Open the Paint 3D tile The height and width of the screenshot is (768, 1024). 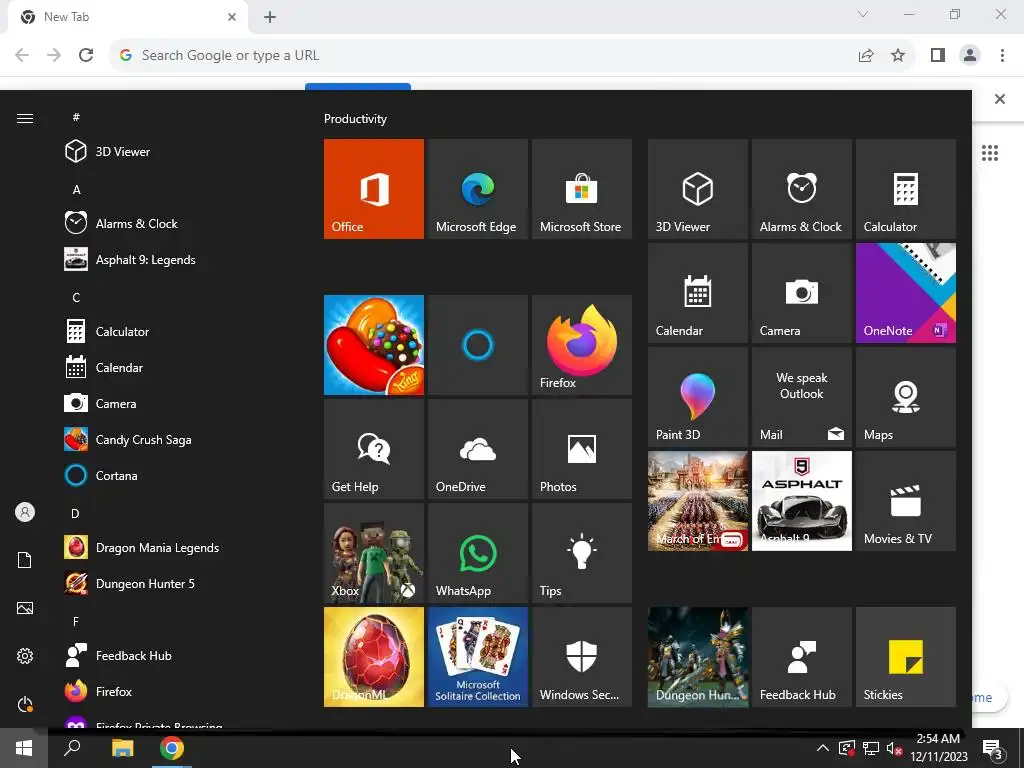click(x=697, y=396)
